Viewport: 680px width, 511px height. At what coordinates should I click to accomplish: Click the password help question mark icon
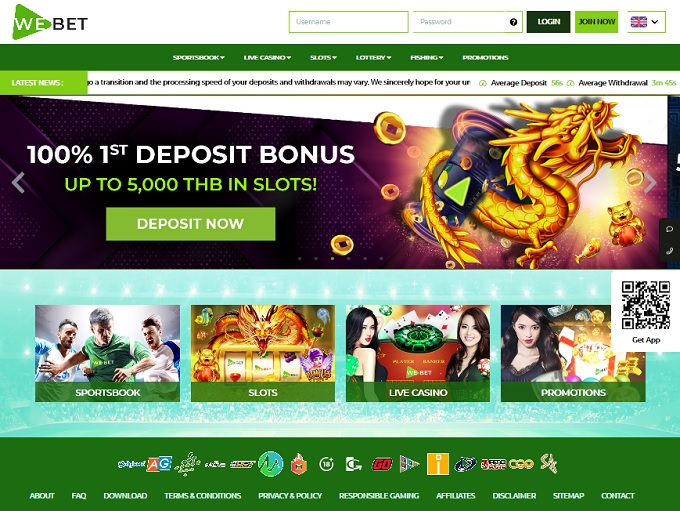point(513,22)
